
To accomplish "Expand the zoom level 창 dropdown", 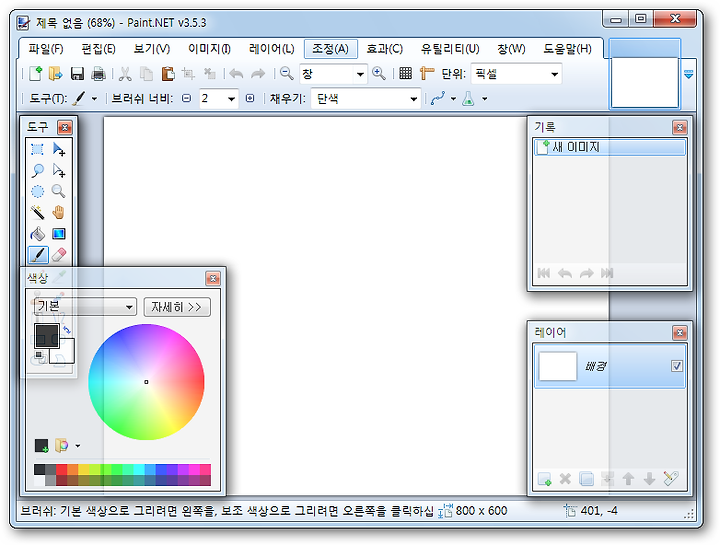I will (x=360, y=74).
